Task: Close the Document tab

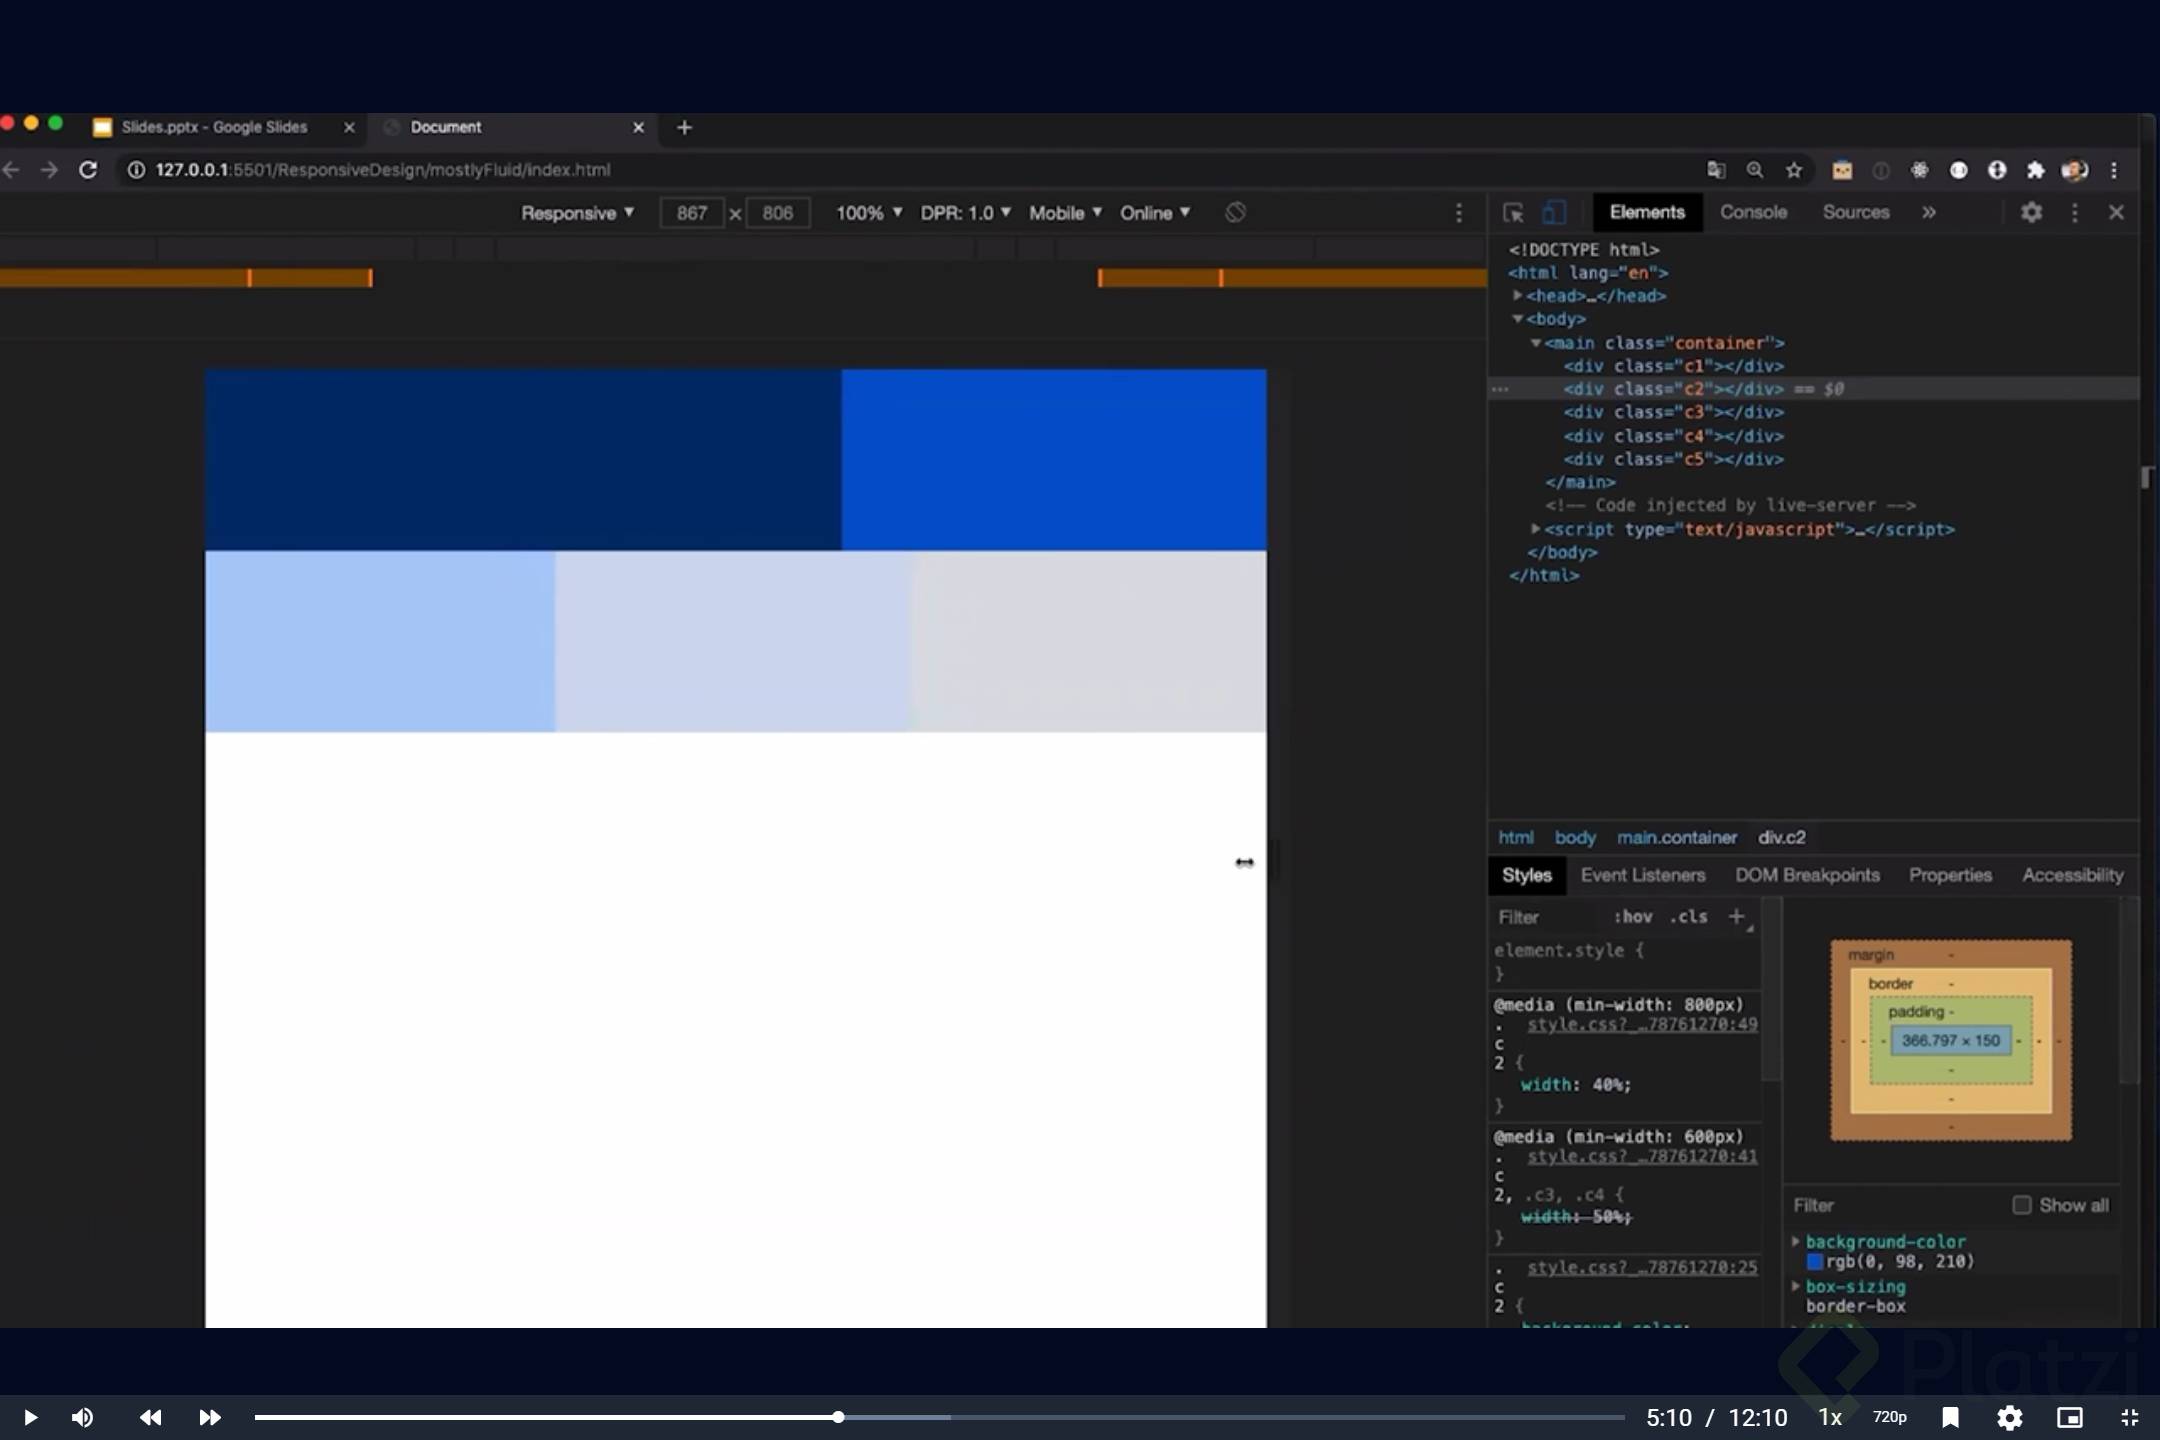Action: (639, 127)
